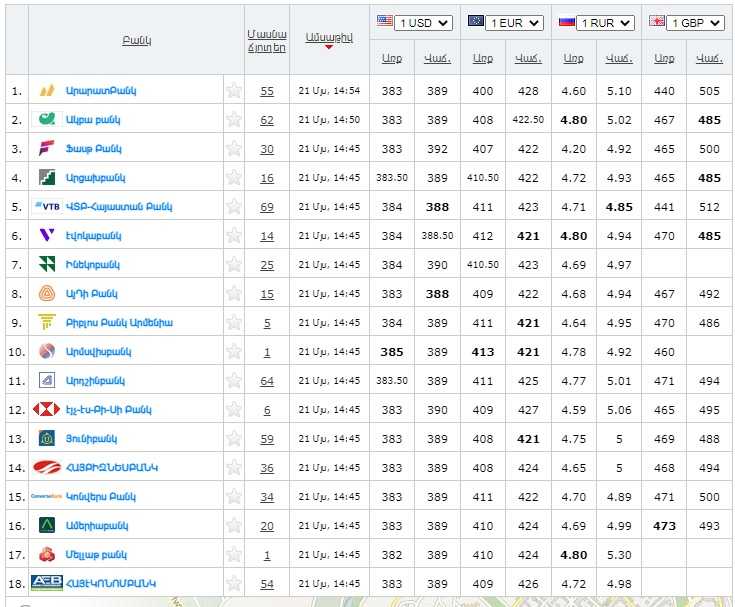The image size is (735, 607).
Task: Click the bank name column header
Action: [136, 40]
